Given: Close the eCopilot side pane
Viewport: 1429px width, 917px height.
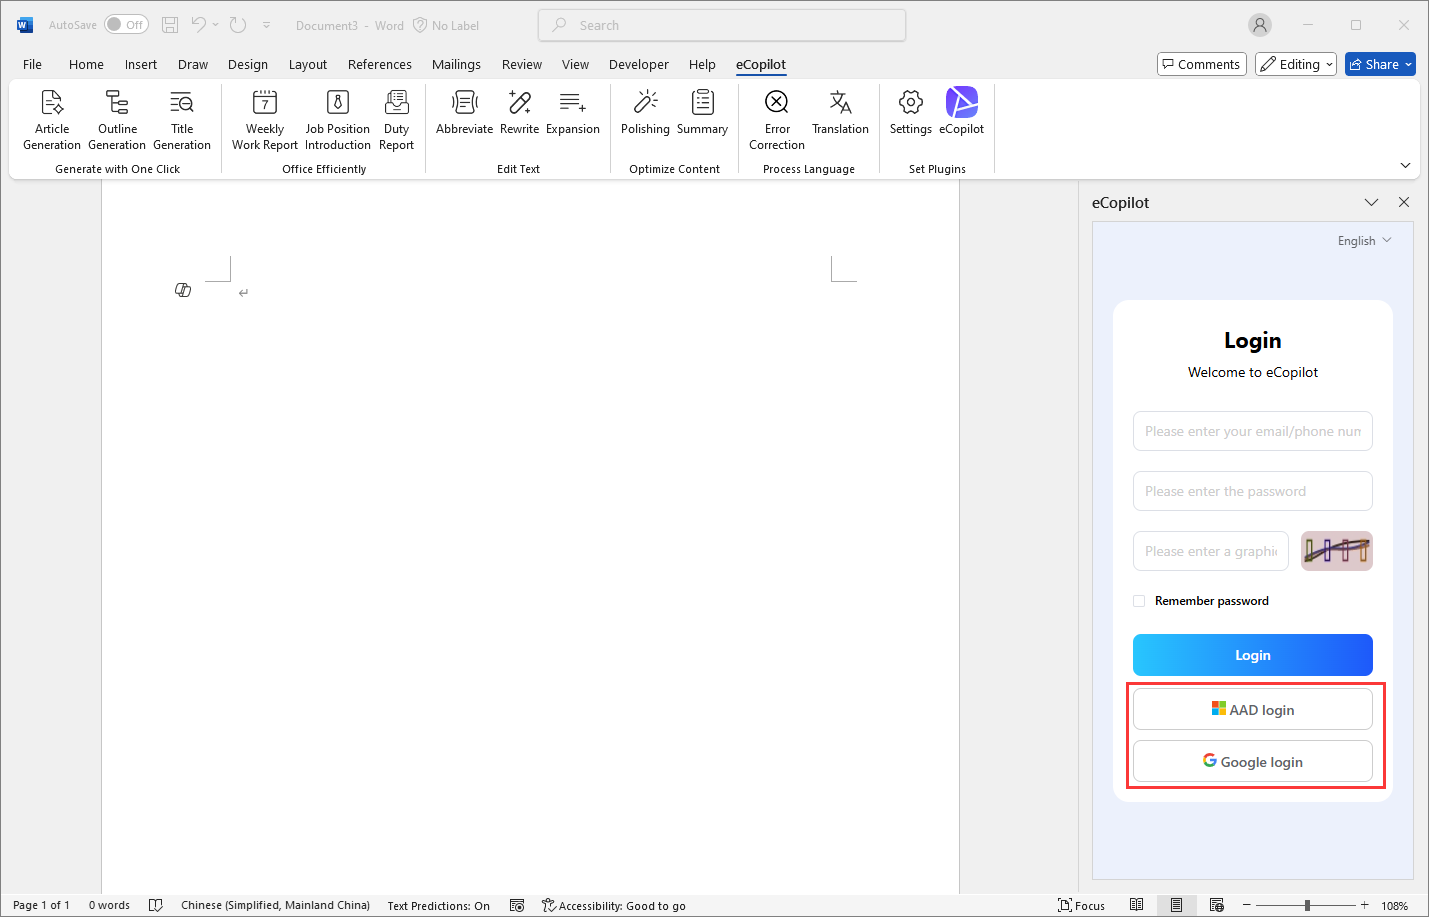Looking at the screenshot, I should click(1404, 202).
